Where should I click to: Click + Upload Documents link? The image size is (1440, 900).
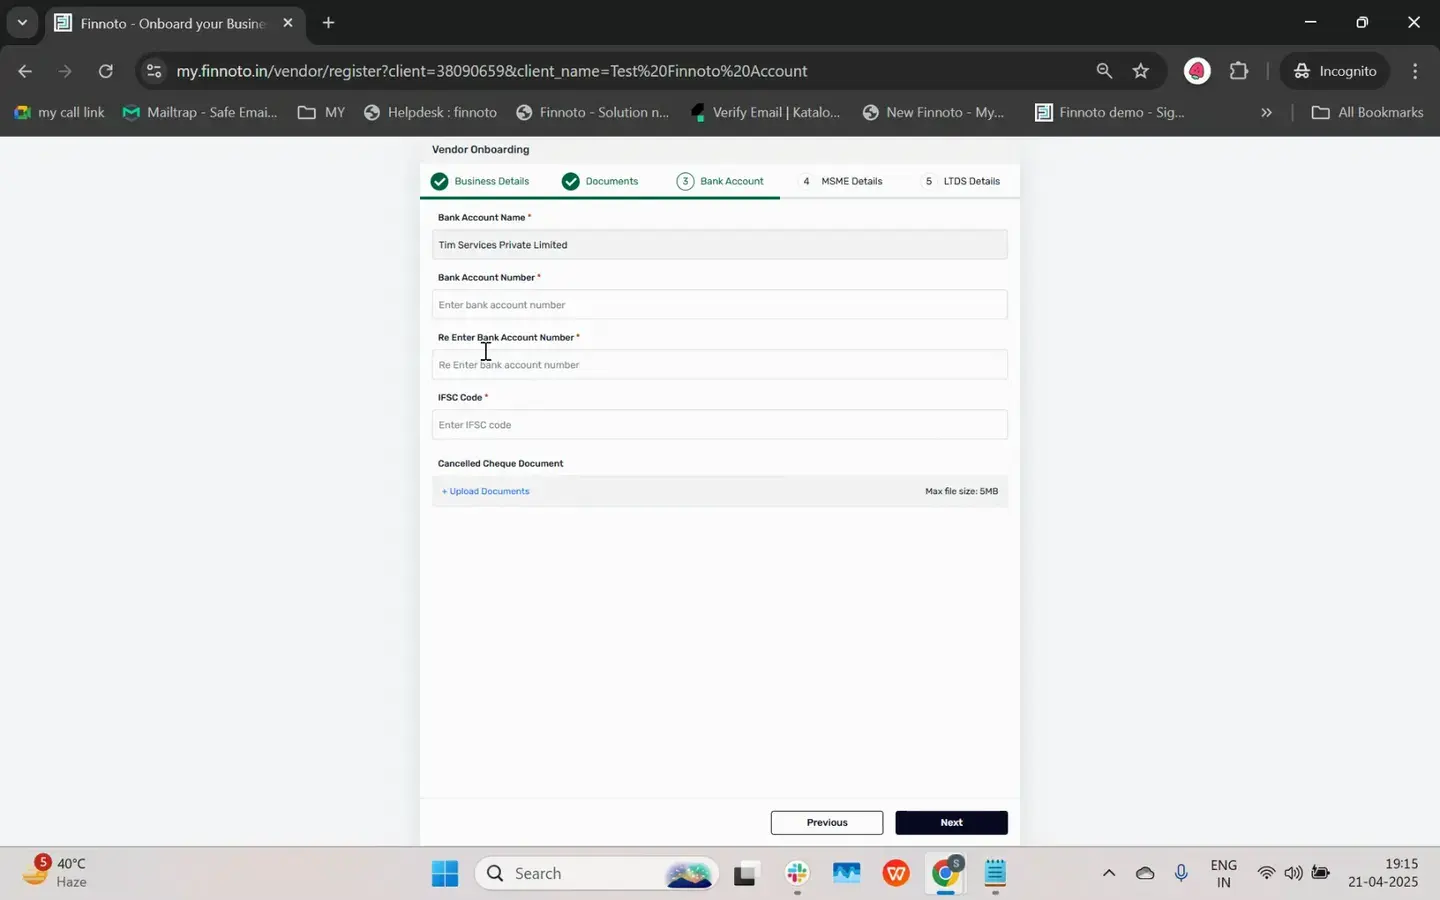pyautogui.click(x=486, y=491)
